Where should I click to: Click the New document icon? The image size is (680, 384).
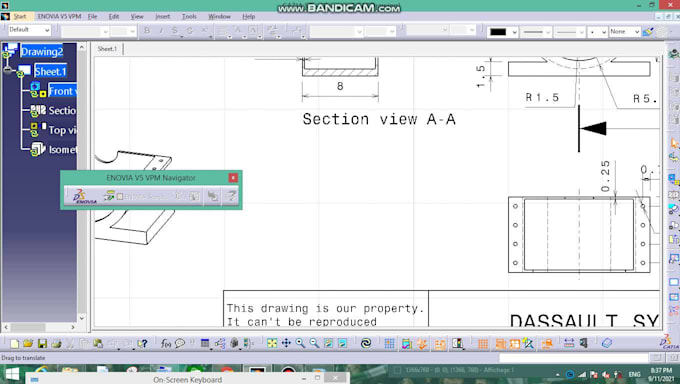(14, 344)
